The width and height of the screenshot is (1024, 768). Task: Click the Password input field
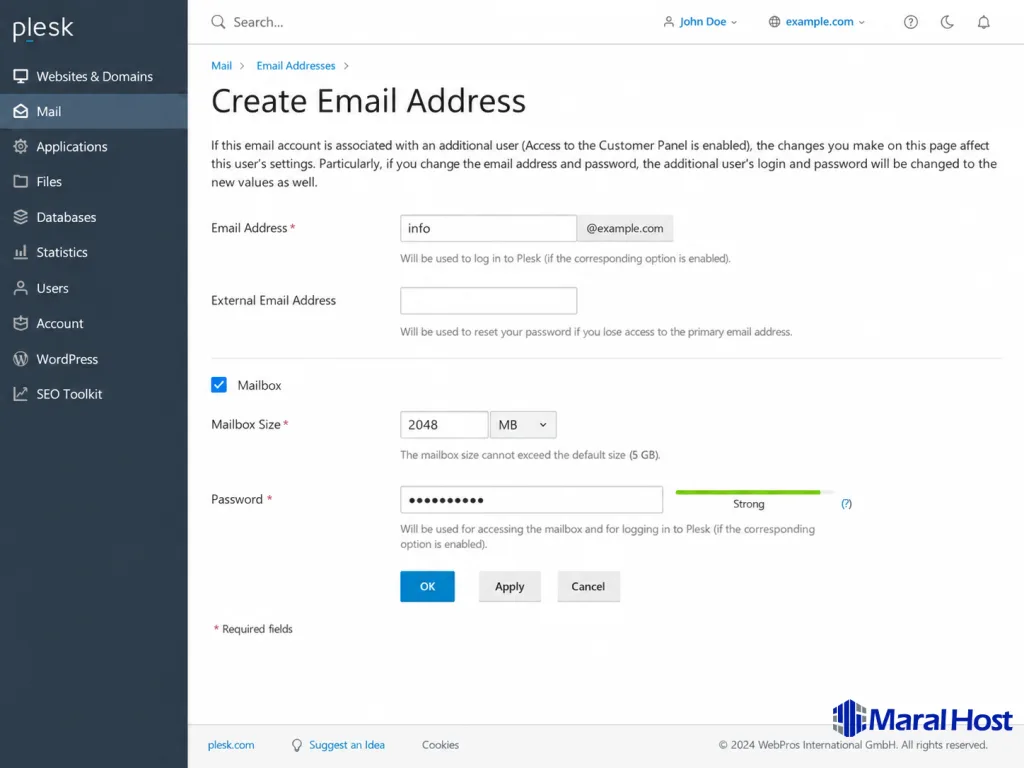coord(532,500)
